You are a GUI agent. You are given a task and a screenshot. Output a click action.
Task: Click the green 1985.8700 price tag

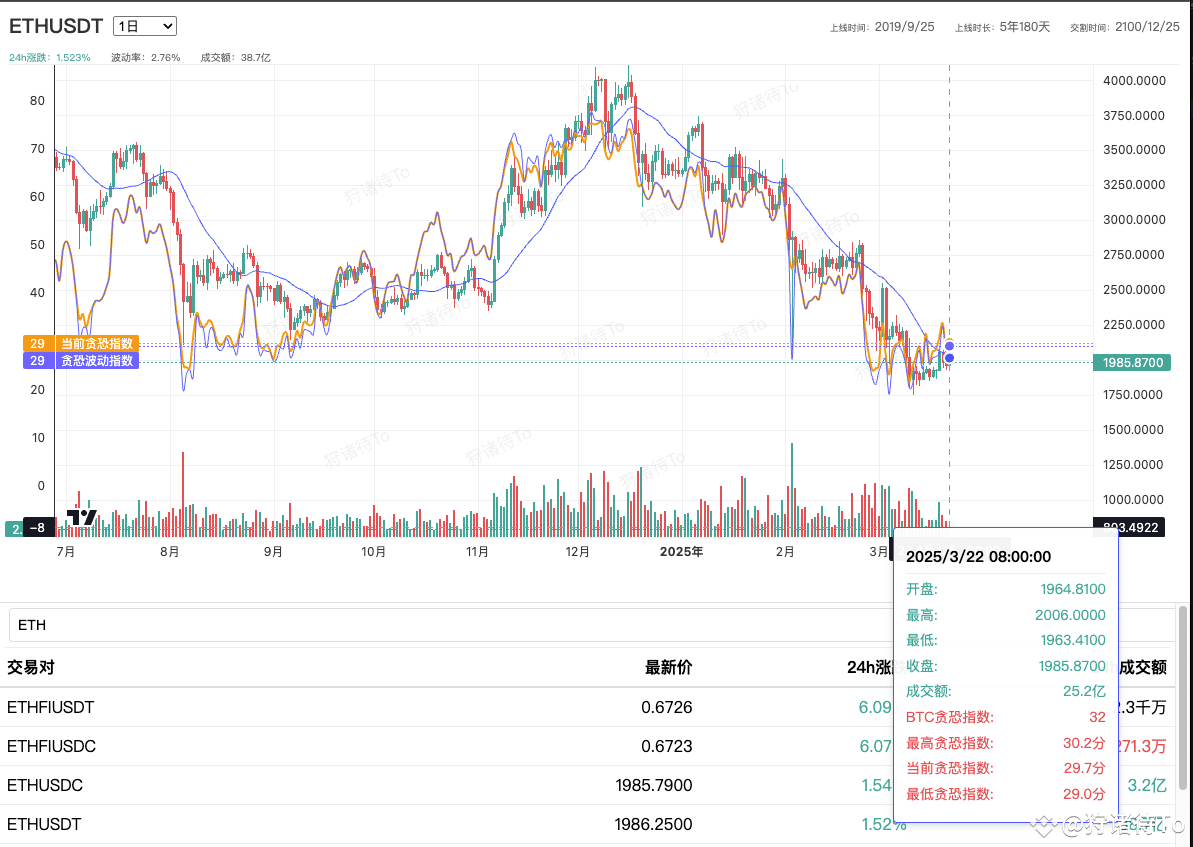(1130, 362)
